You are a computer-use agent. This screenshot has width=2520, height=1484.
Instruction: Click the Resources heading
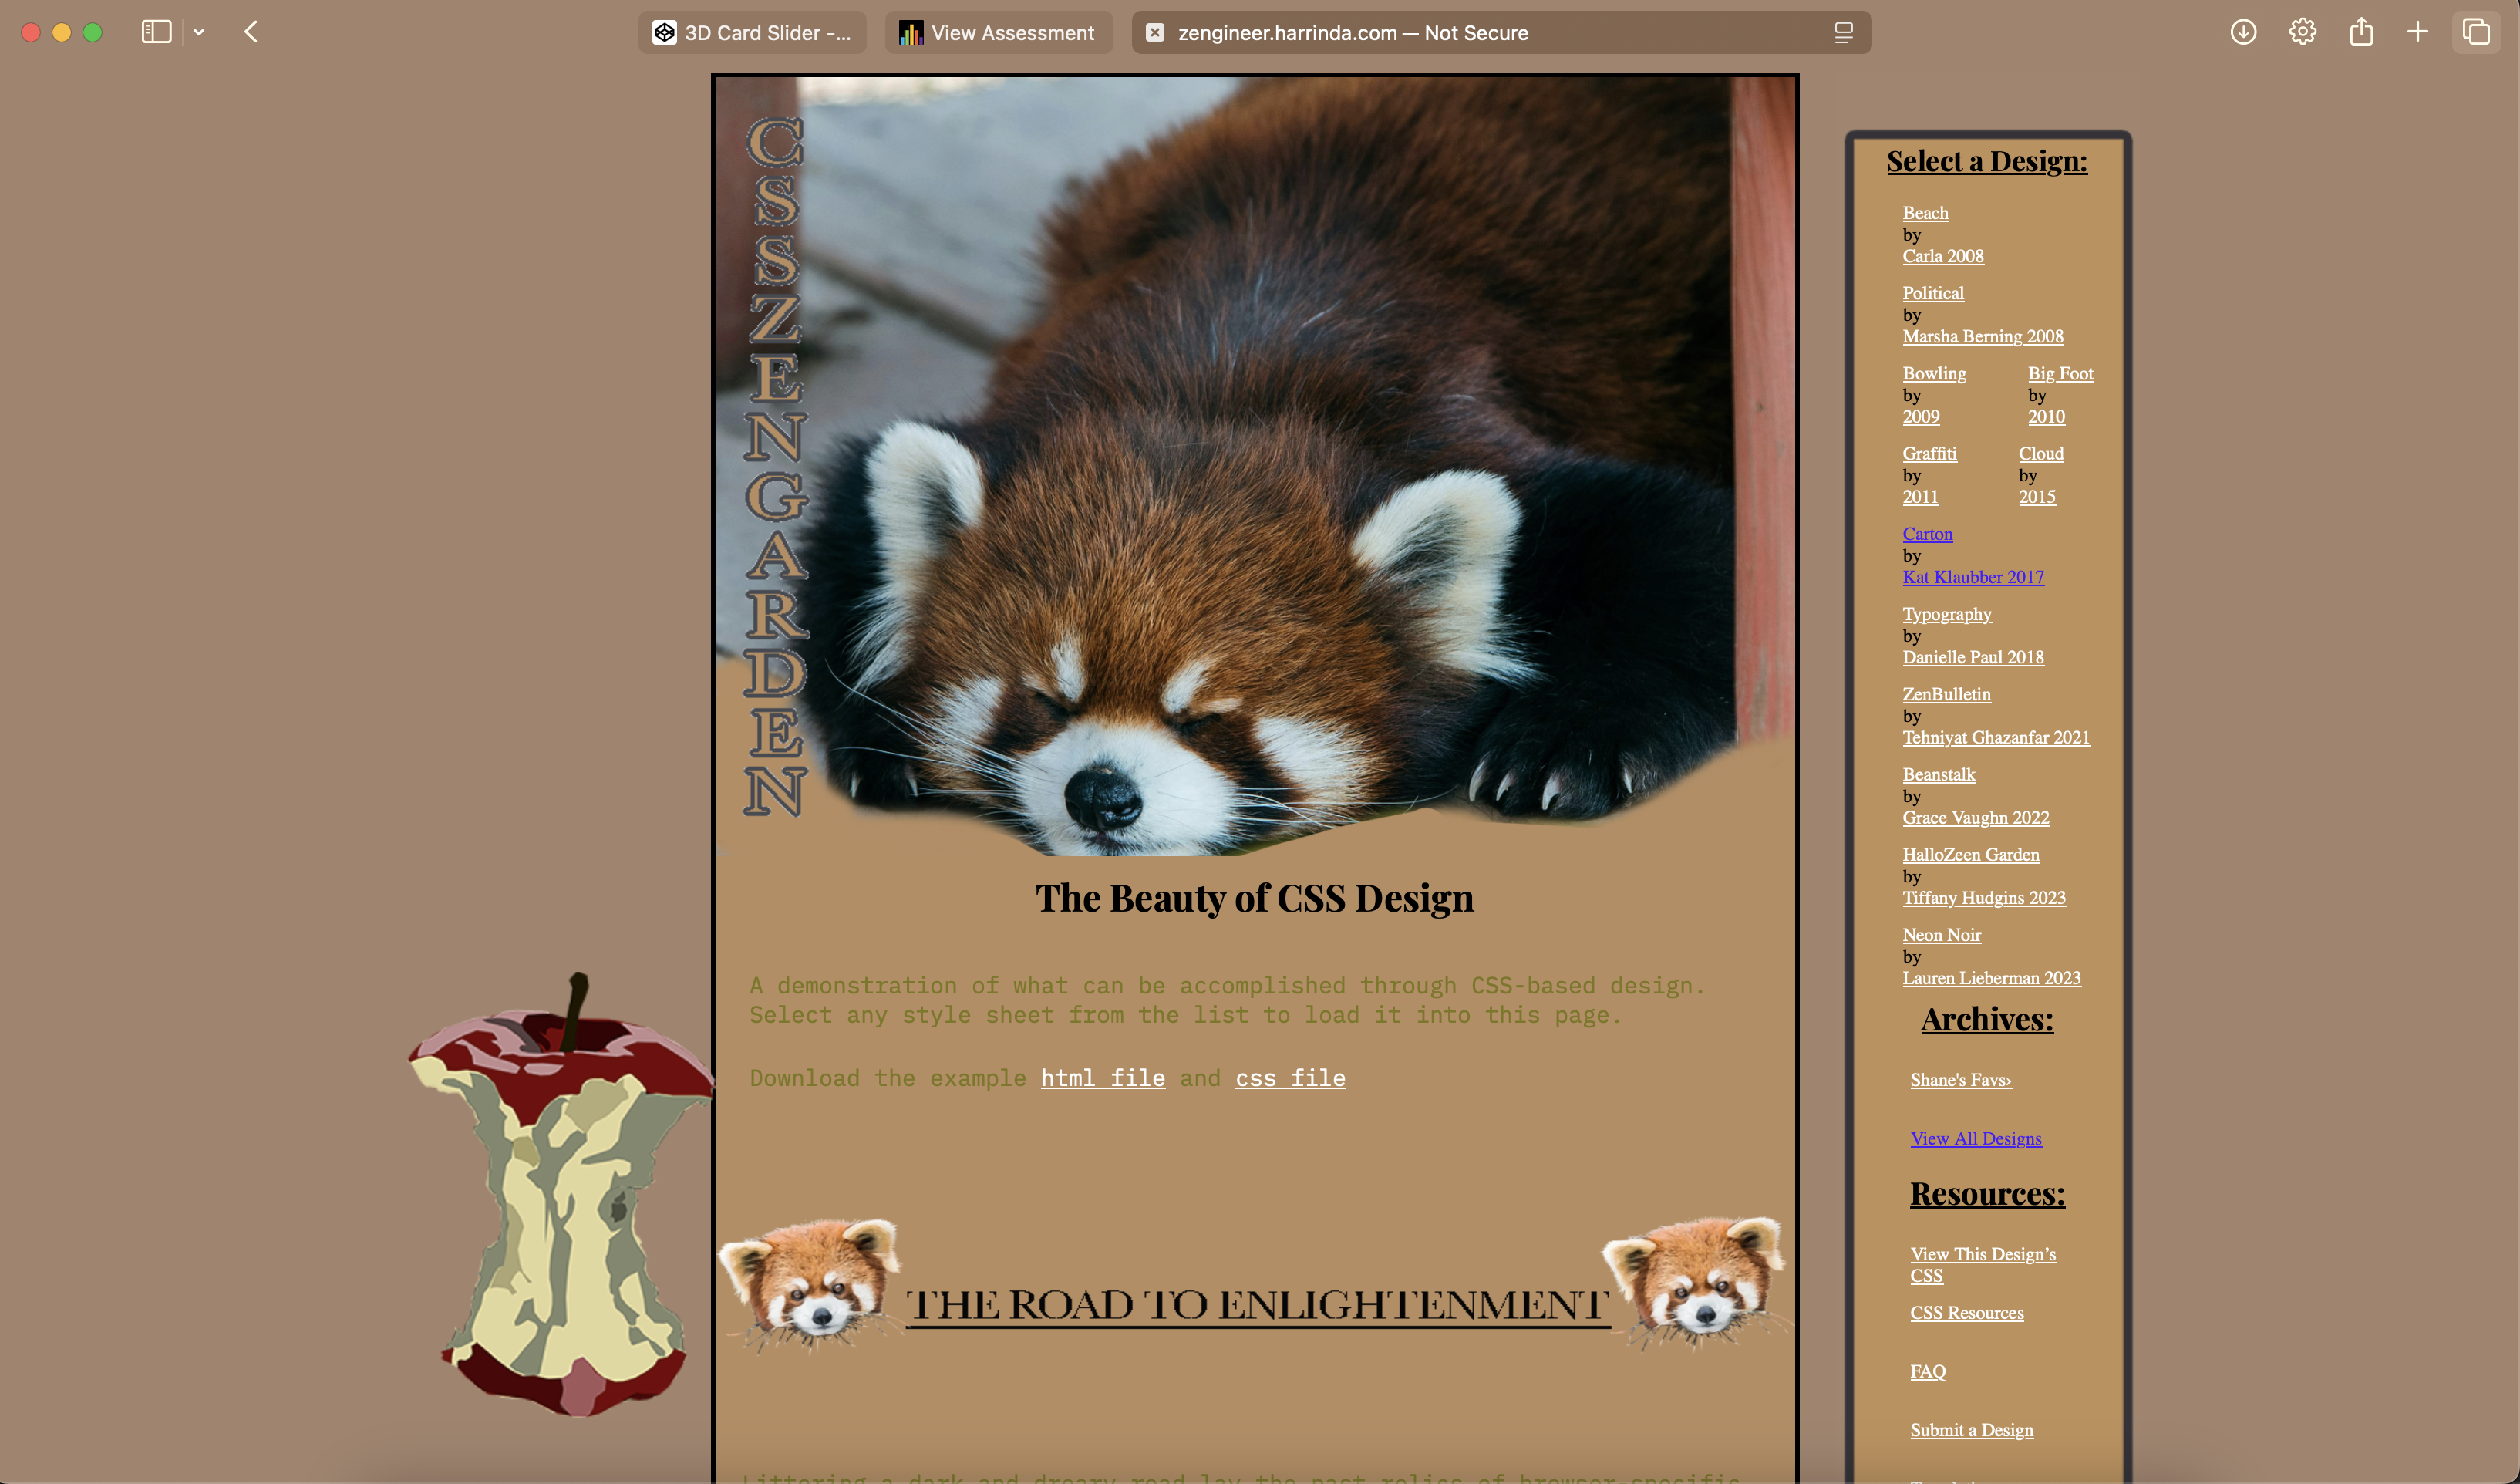1987,1194
